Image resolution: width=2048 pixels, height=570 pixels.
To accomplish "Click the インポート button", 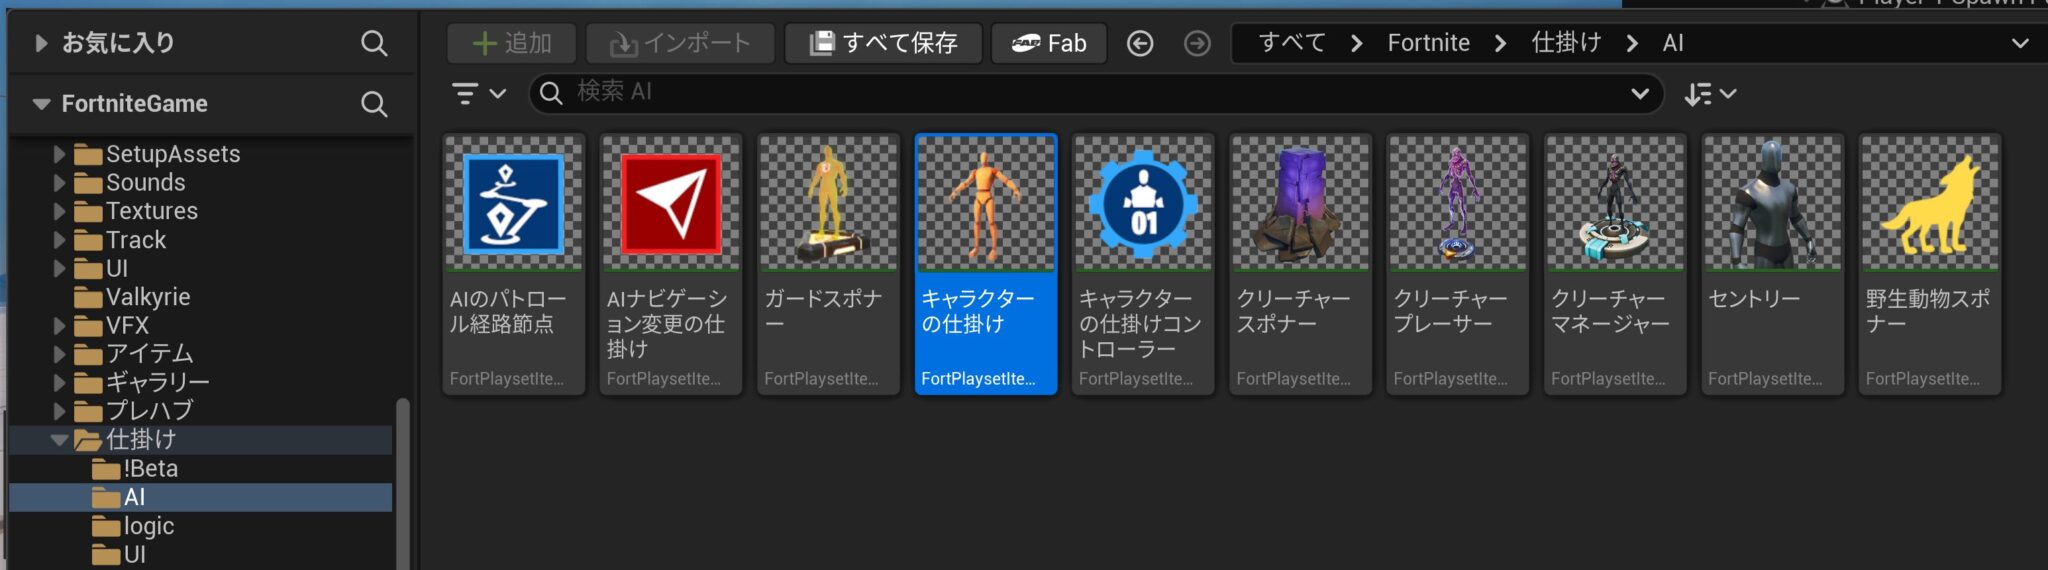I will (x=680, y=43).
